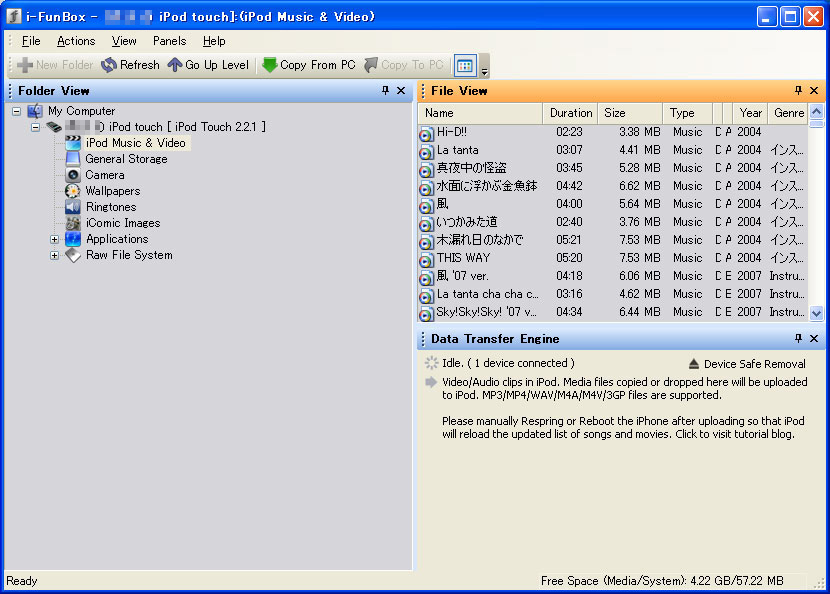
Task: Close the Folder View panel
Action: [401, 91]
